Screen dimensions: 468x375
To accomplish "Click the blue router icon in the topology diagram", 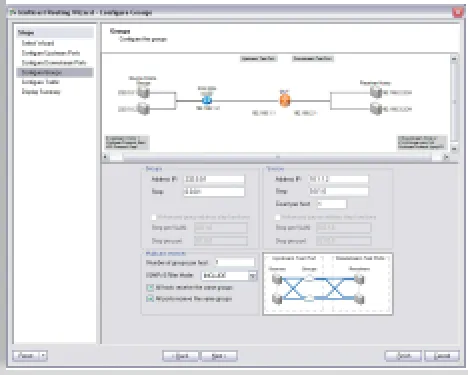I will (x=207, y=99).
